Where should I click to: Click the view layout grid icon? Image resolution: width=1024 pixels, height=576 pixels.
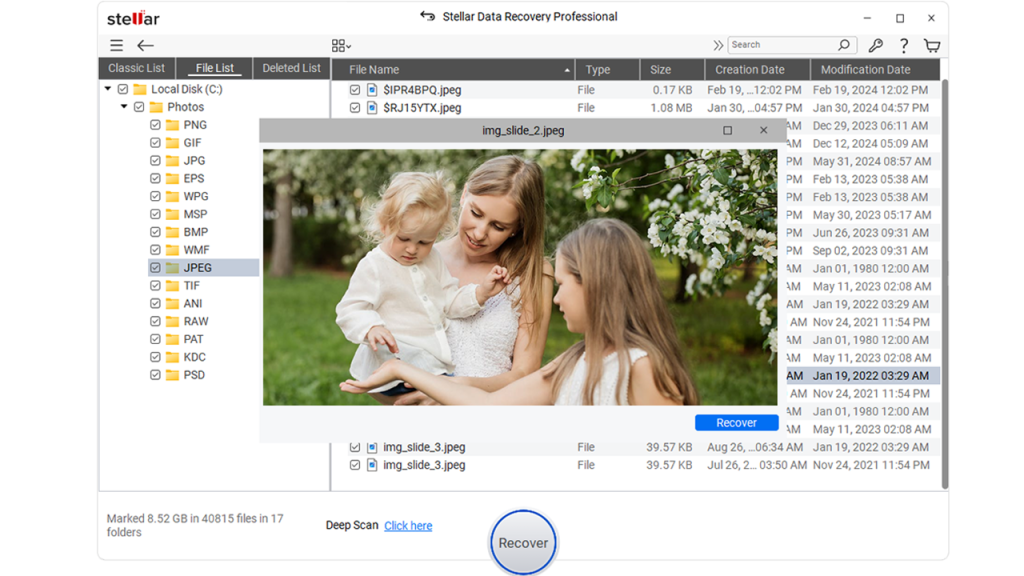(337, 44)
